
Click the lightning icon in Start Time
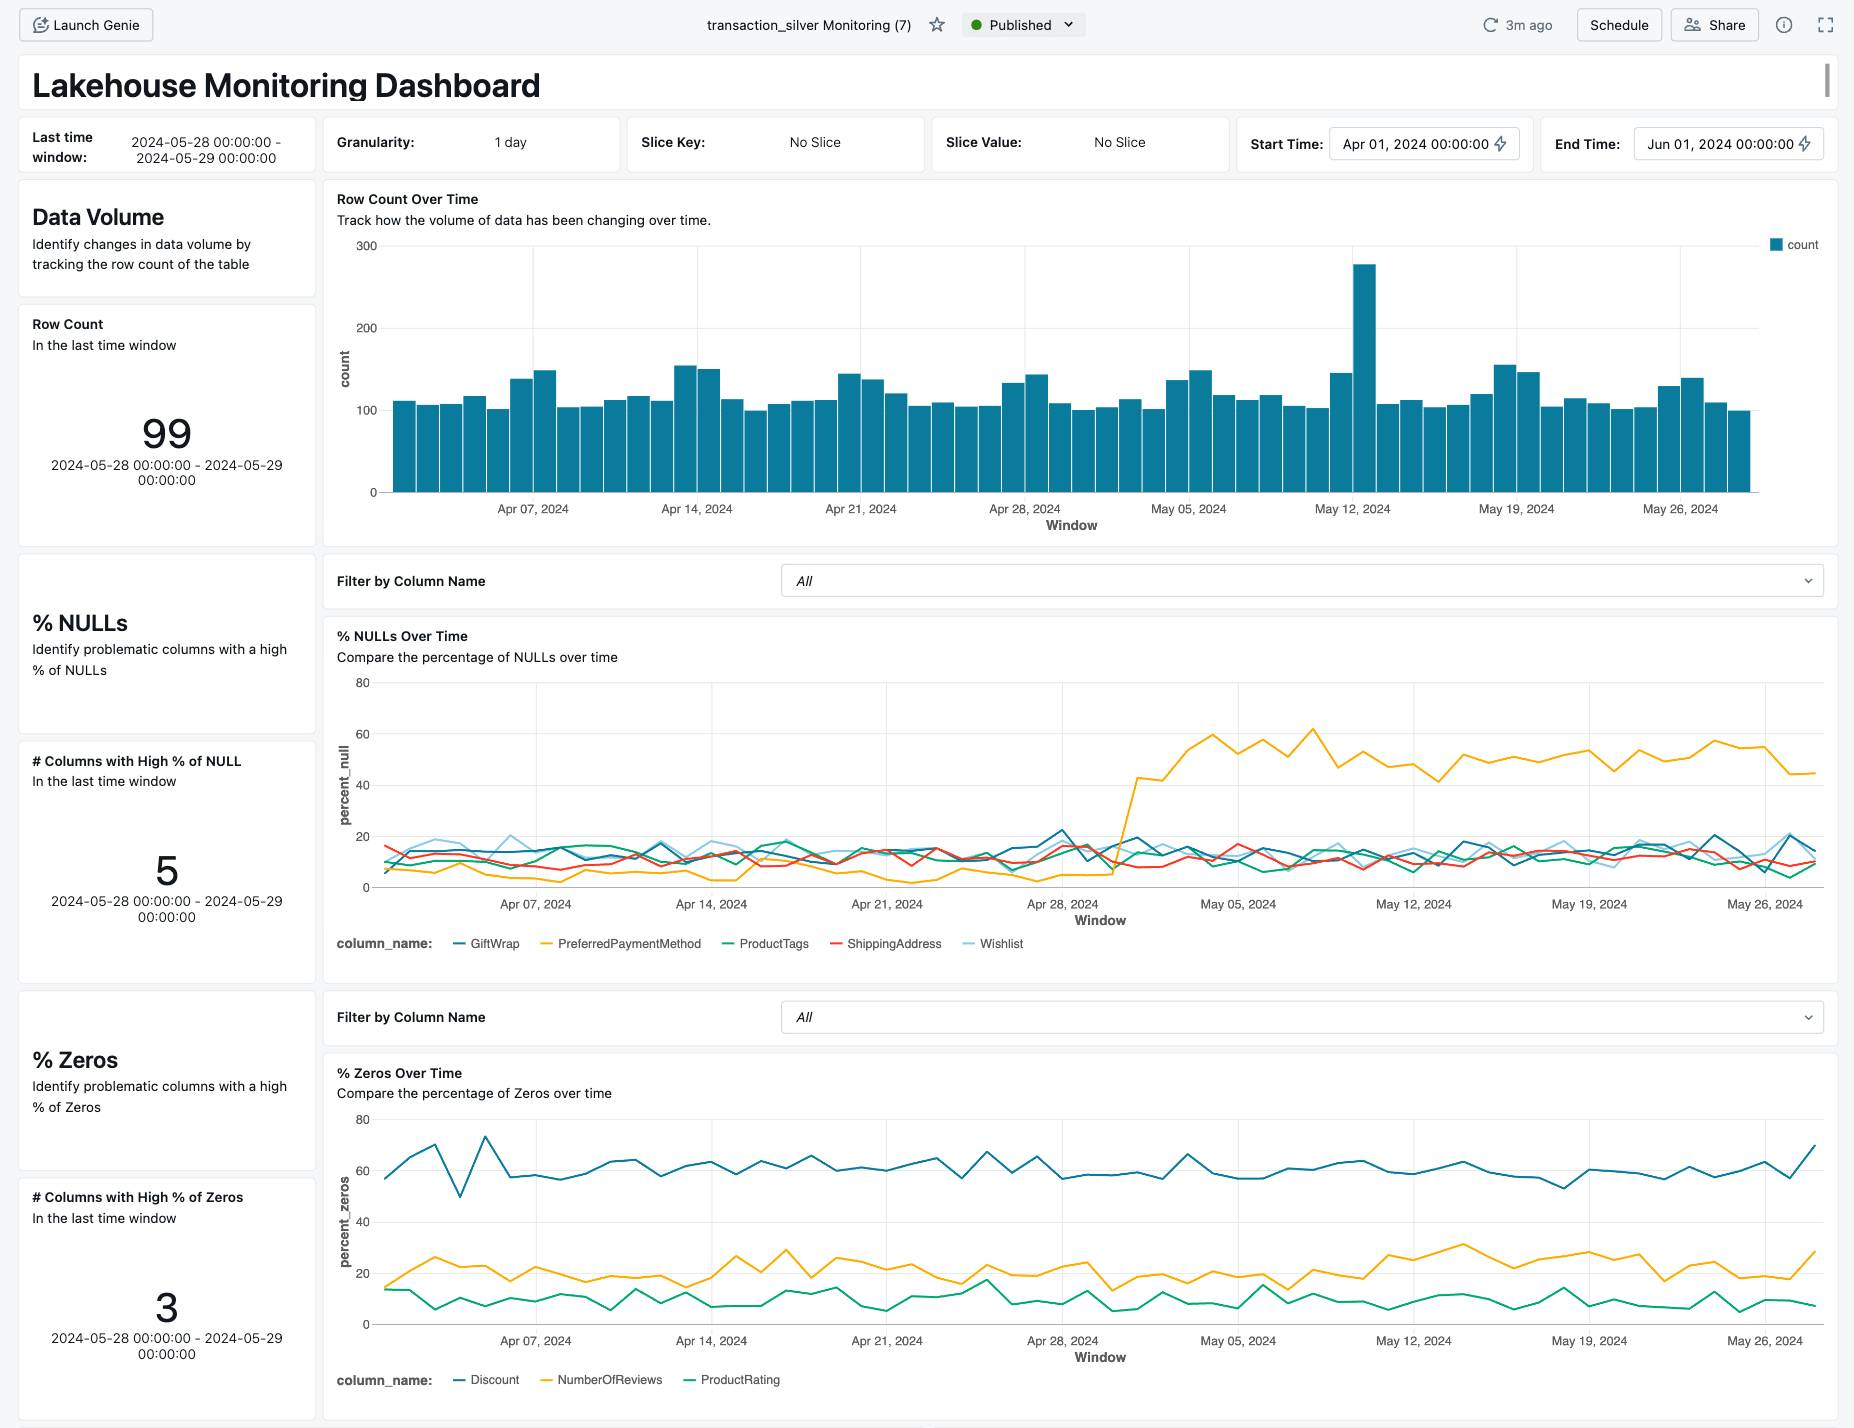[1501, 144]
